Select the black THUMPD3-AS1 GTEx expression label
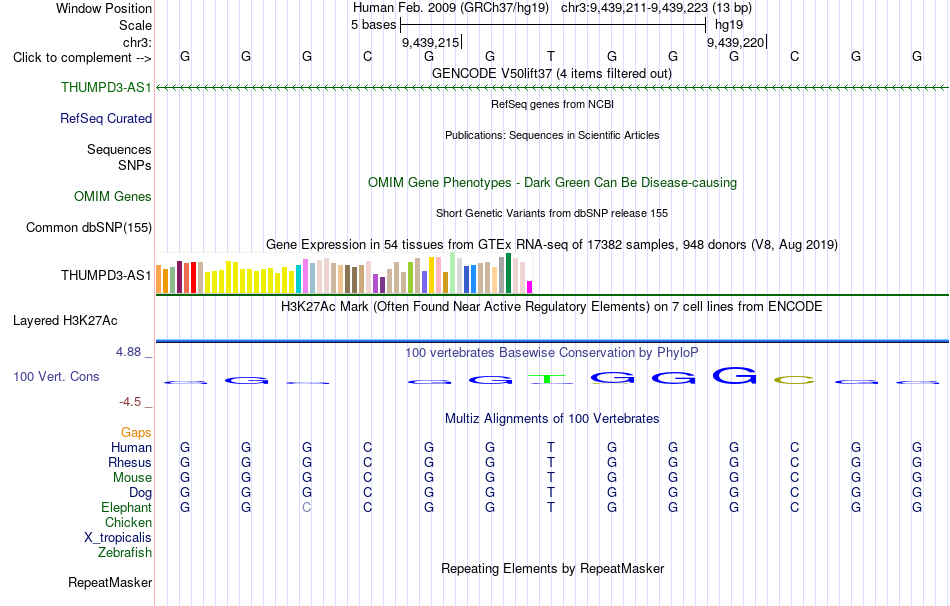Viewport: 950px width, 606px height. click(106, 275)
